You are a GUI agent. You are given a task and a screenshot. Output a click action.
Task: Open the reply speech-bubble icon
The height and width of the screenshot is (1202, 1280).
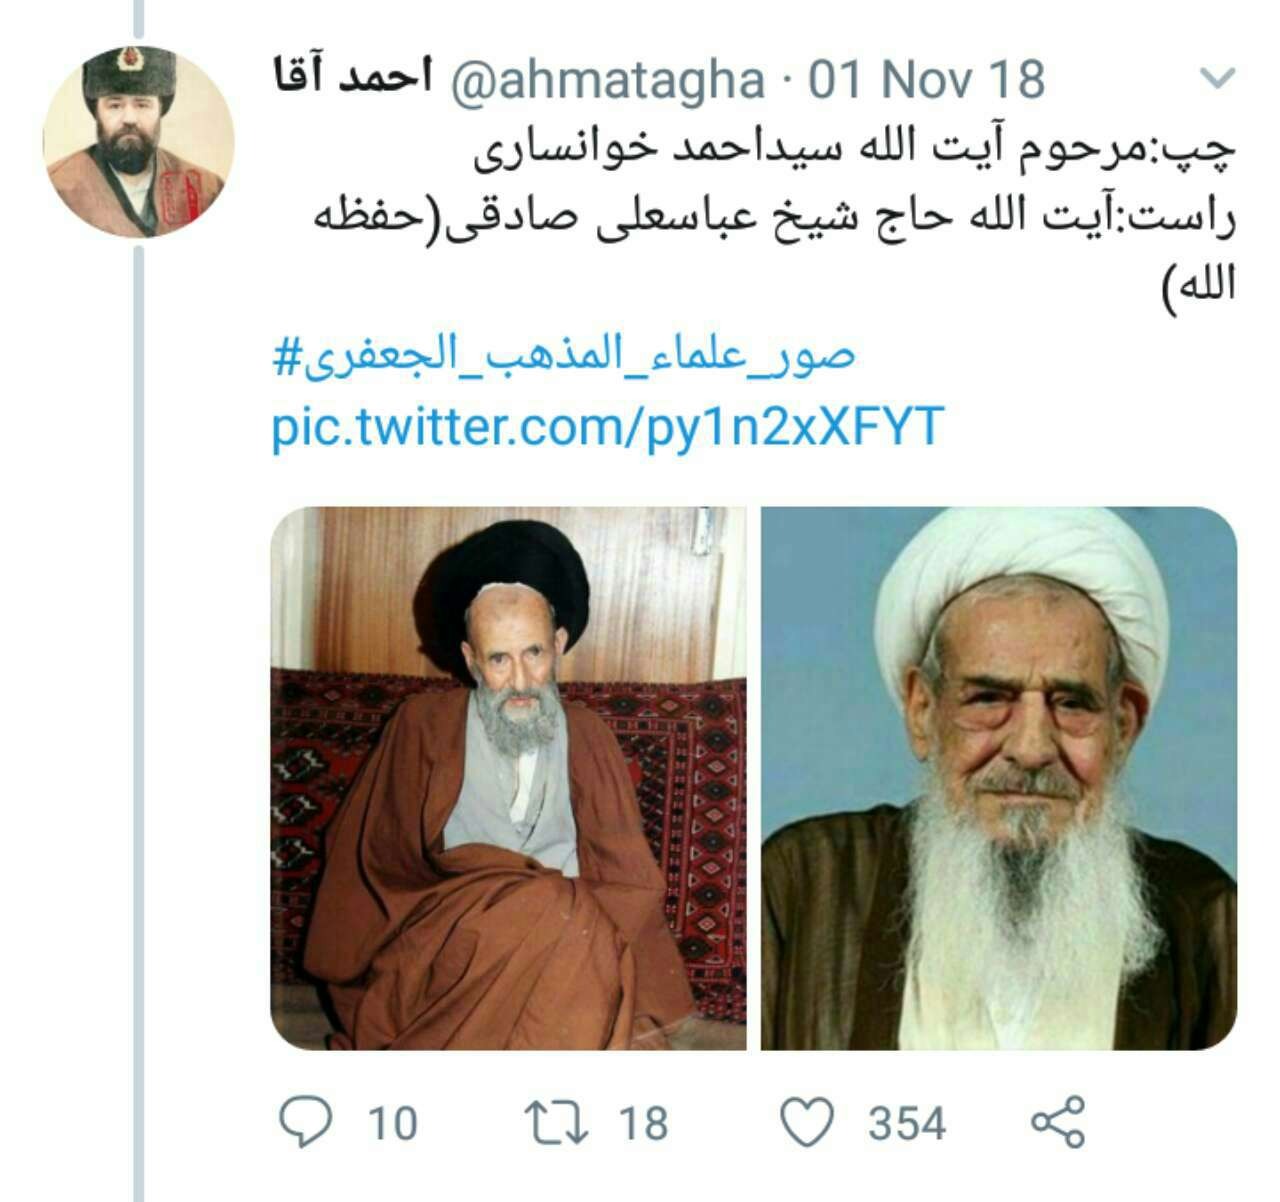[304, 1121]
